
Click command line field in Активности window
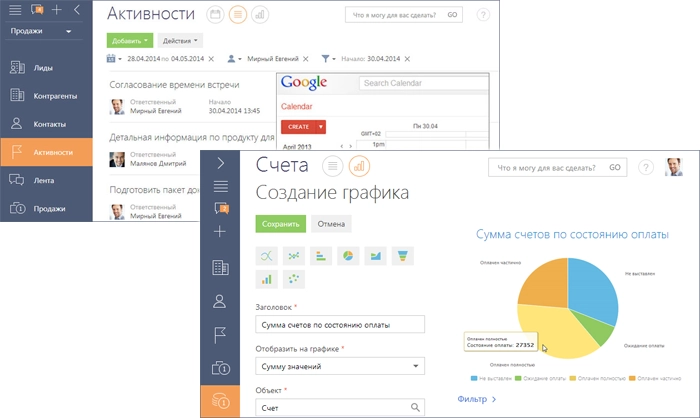(x=395, y=15)
